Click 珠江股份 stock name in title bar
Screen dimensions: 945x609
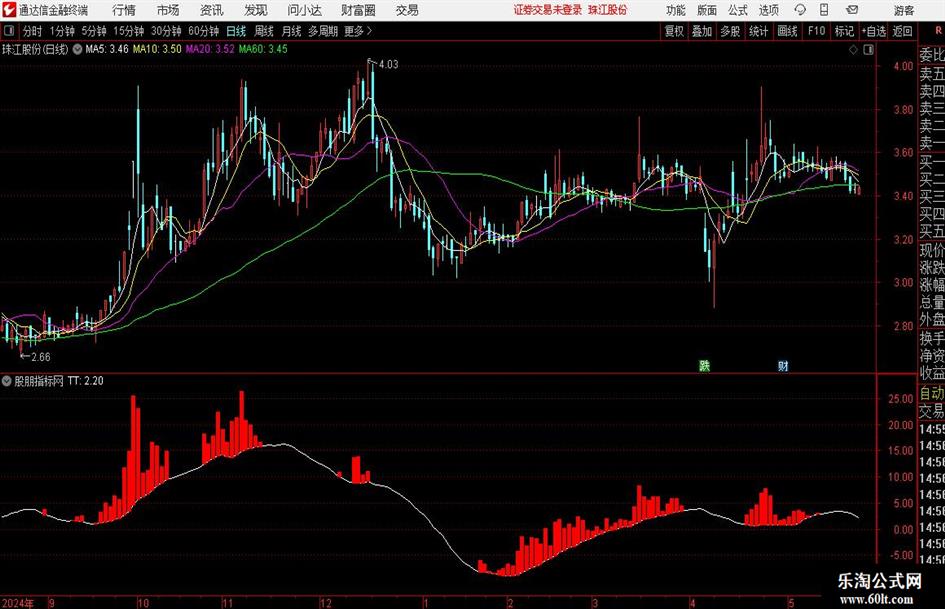click(608, 10)
